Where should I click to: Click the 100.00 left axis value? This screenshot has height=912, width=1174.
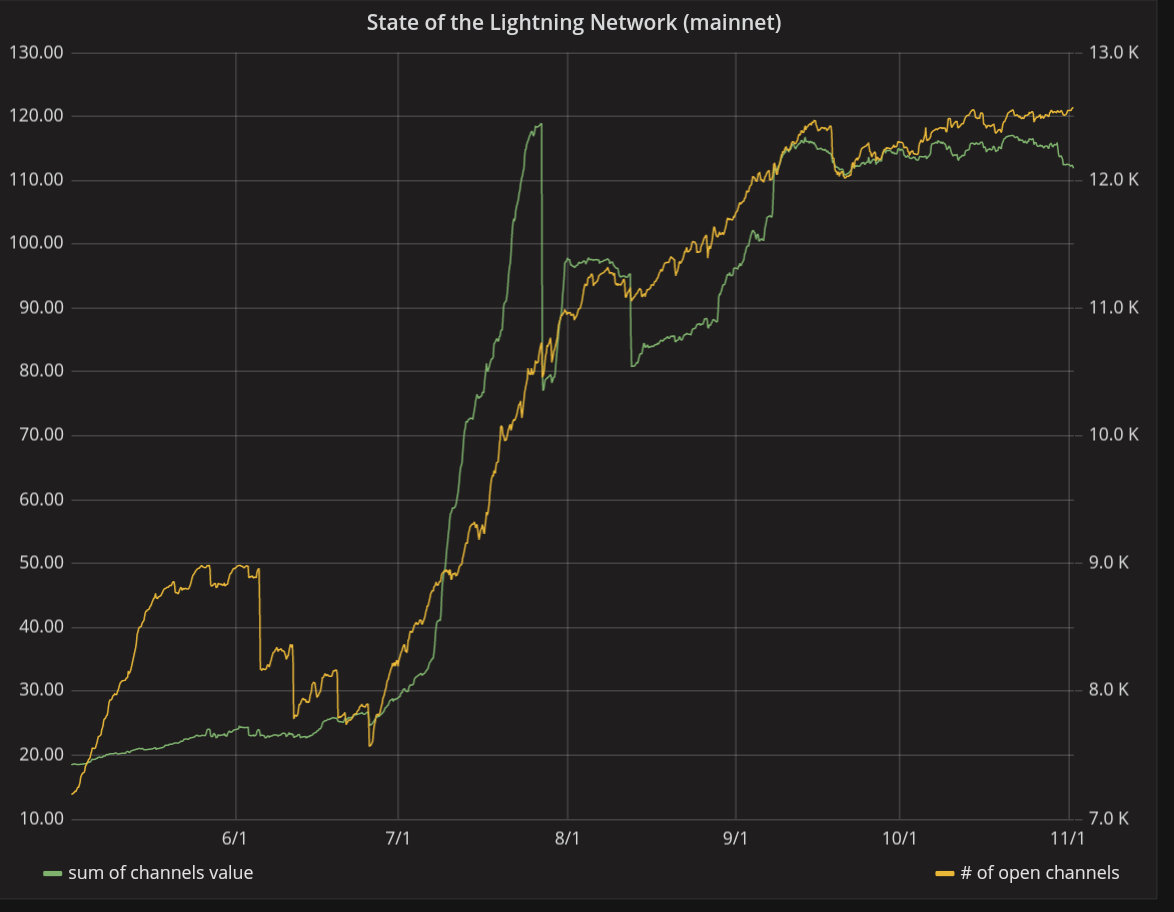point(36,243)
